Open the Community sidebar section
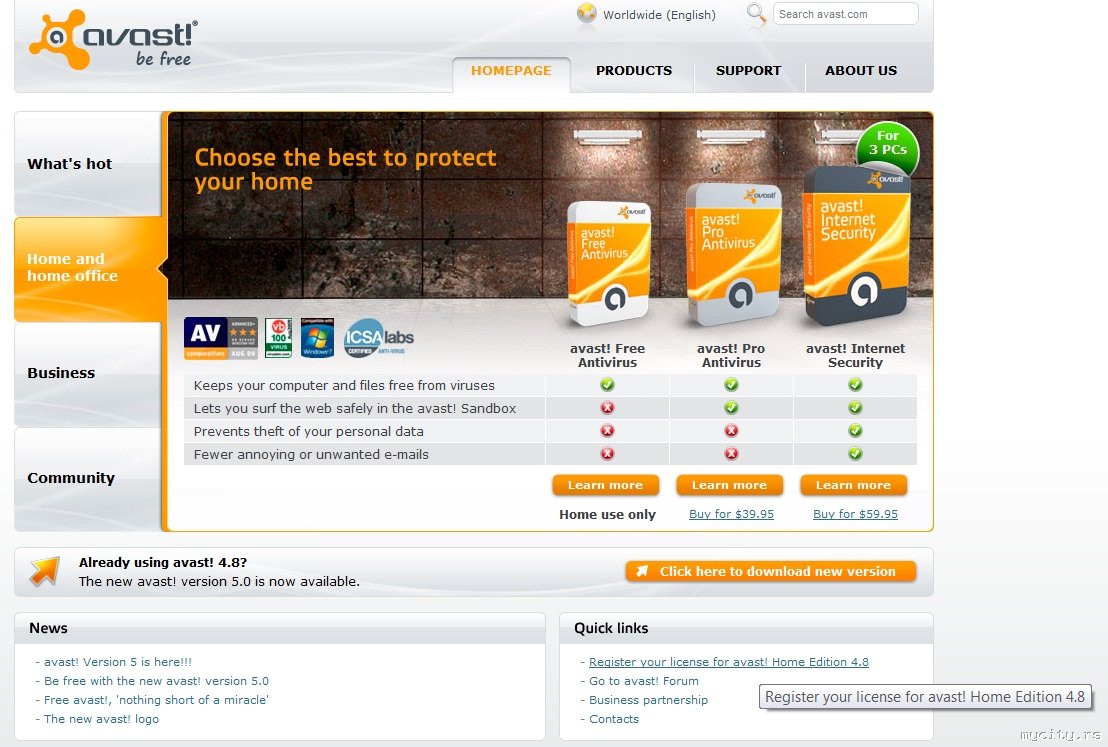1108x747 pixels. (88, 479)
